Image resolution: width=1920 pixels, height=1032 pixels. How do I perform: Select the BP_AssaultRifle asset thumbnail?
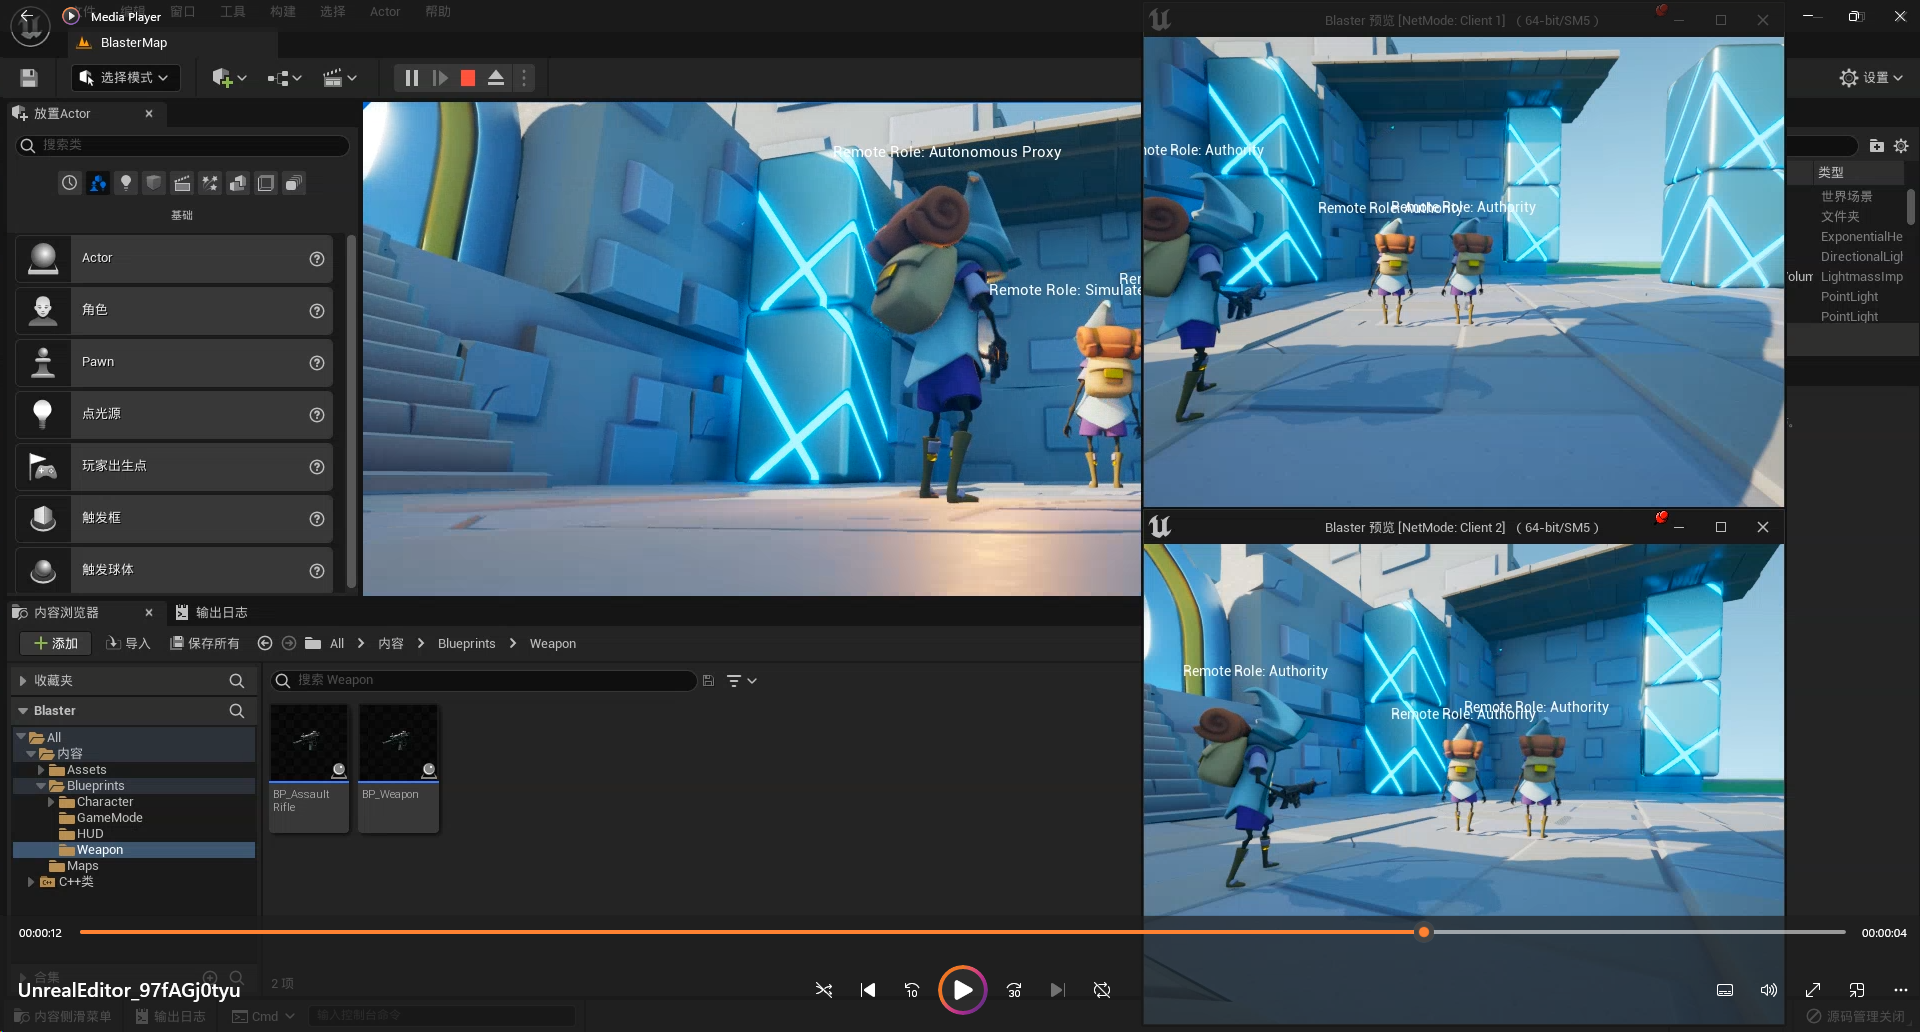point(309,768)
